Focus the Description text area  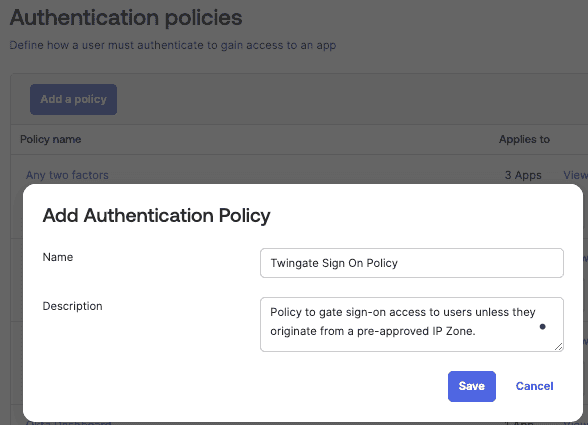[x=412, y=324]
